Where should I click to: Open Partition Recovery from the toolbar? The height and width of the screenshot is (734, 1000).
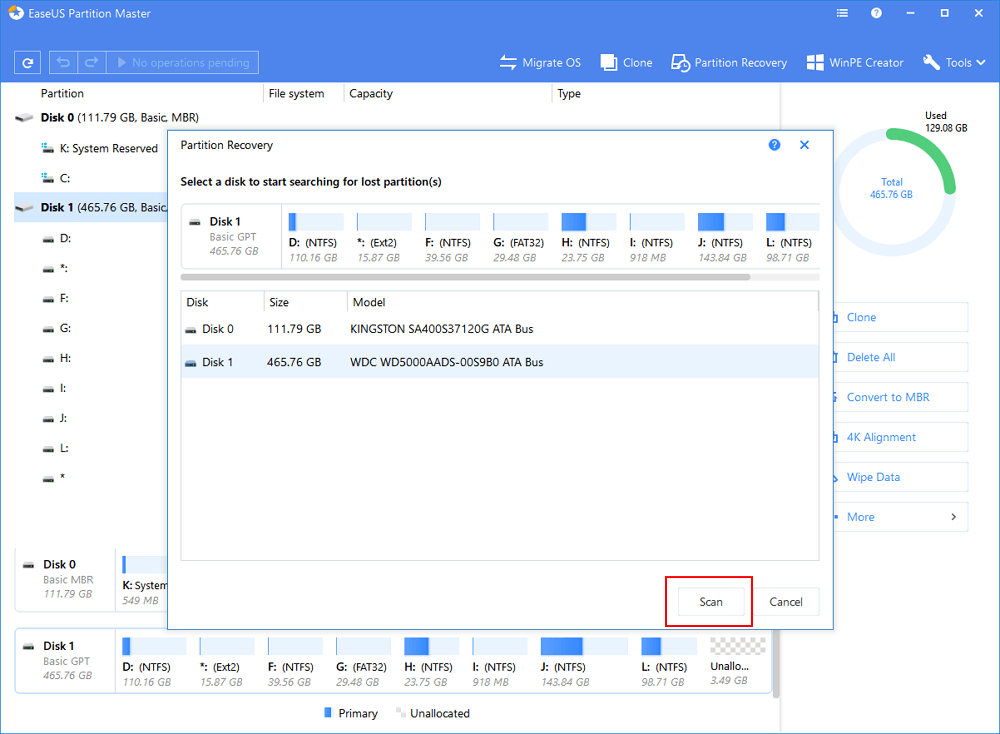point(728,62)
